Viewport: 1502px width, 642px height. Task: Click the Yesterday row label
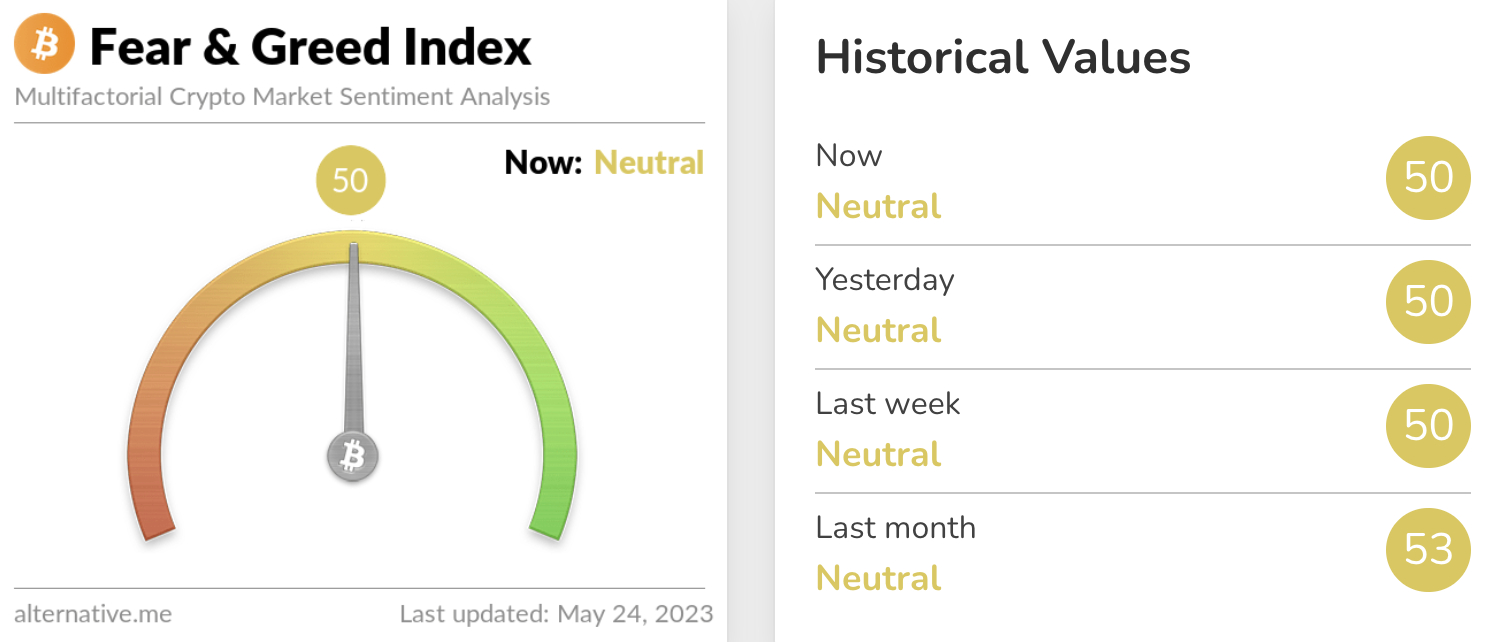pos(885,280)
